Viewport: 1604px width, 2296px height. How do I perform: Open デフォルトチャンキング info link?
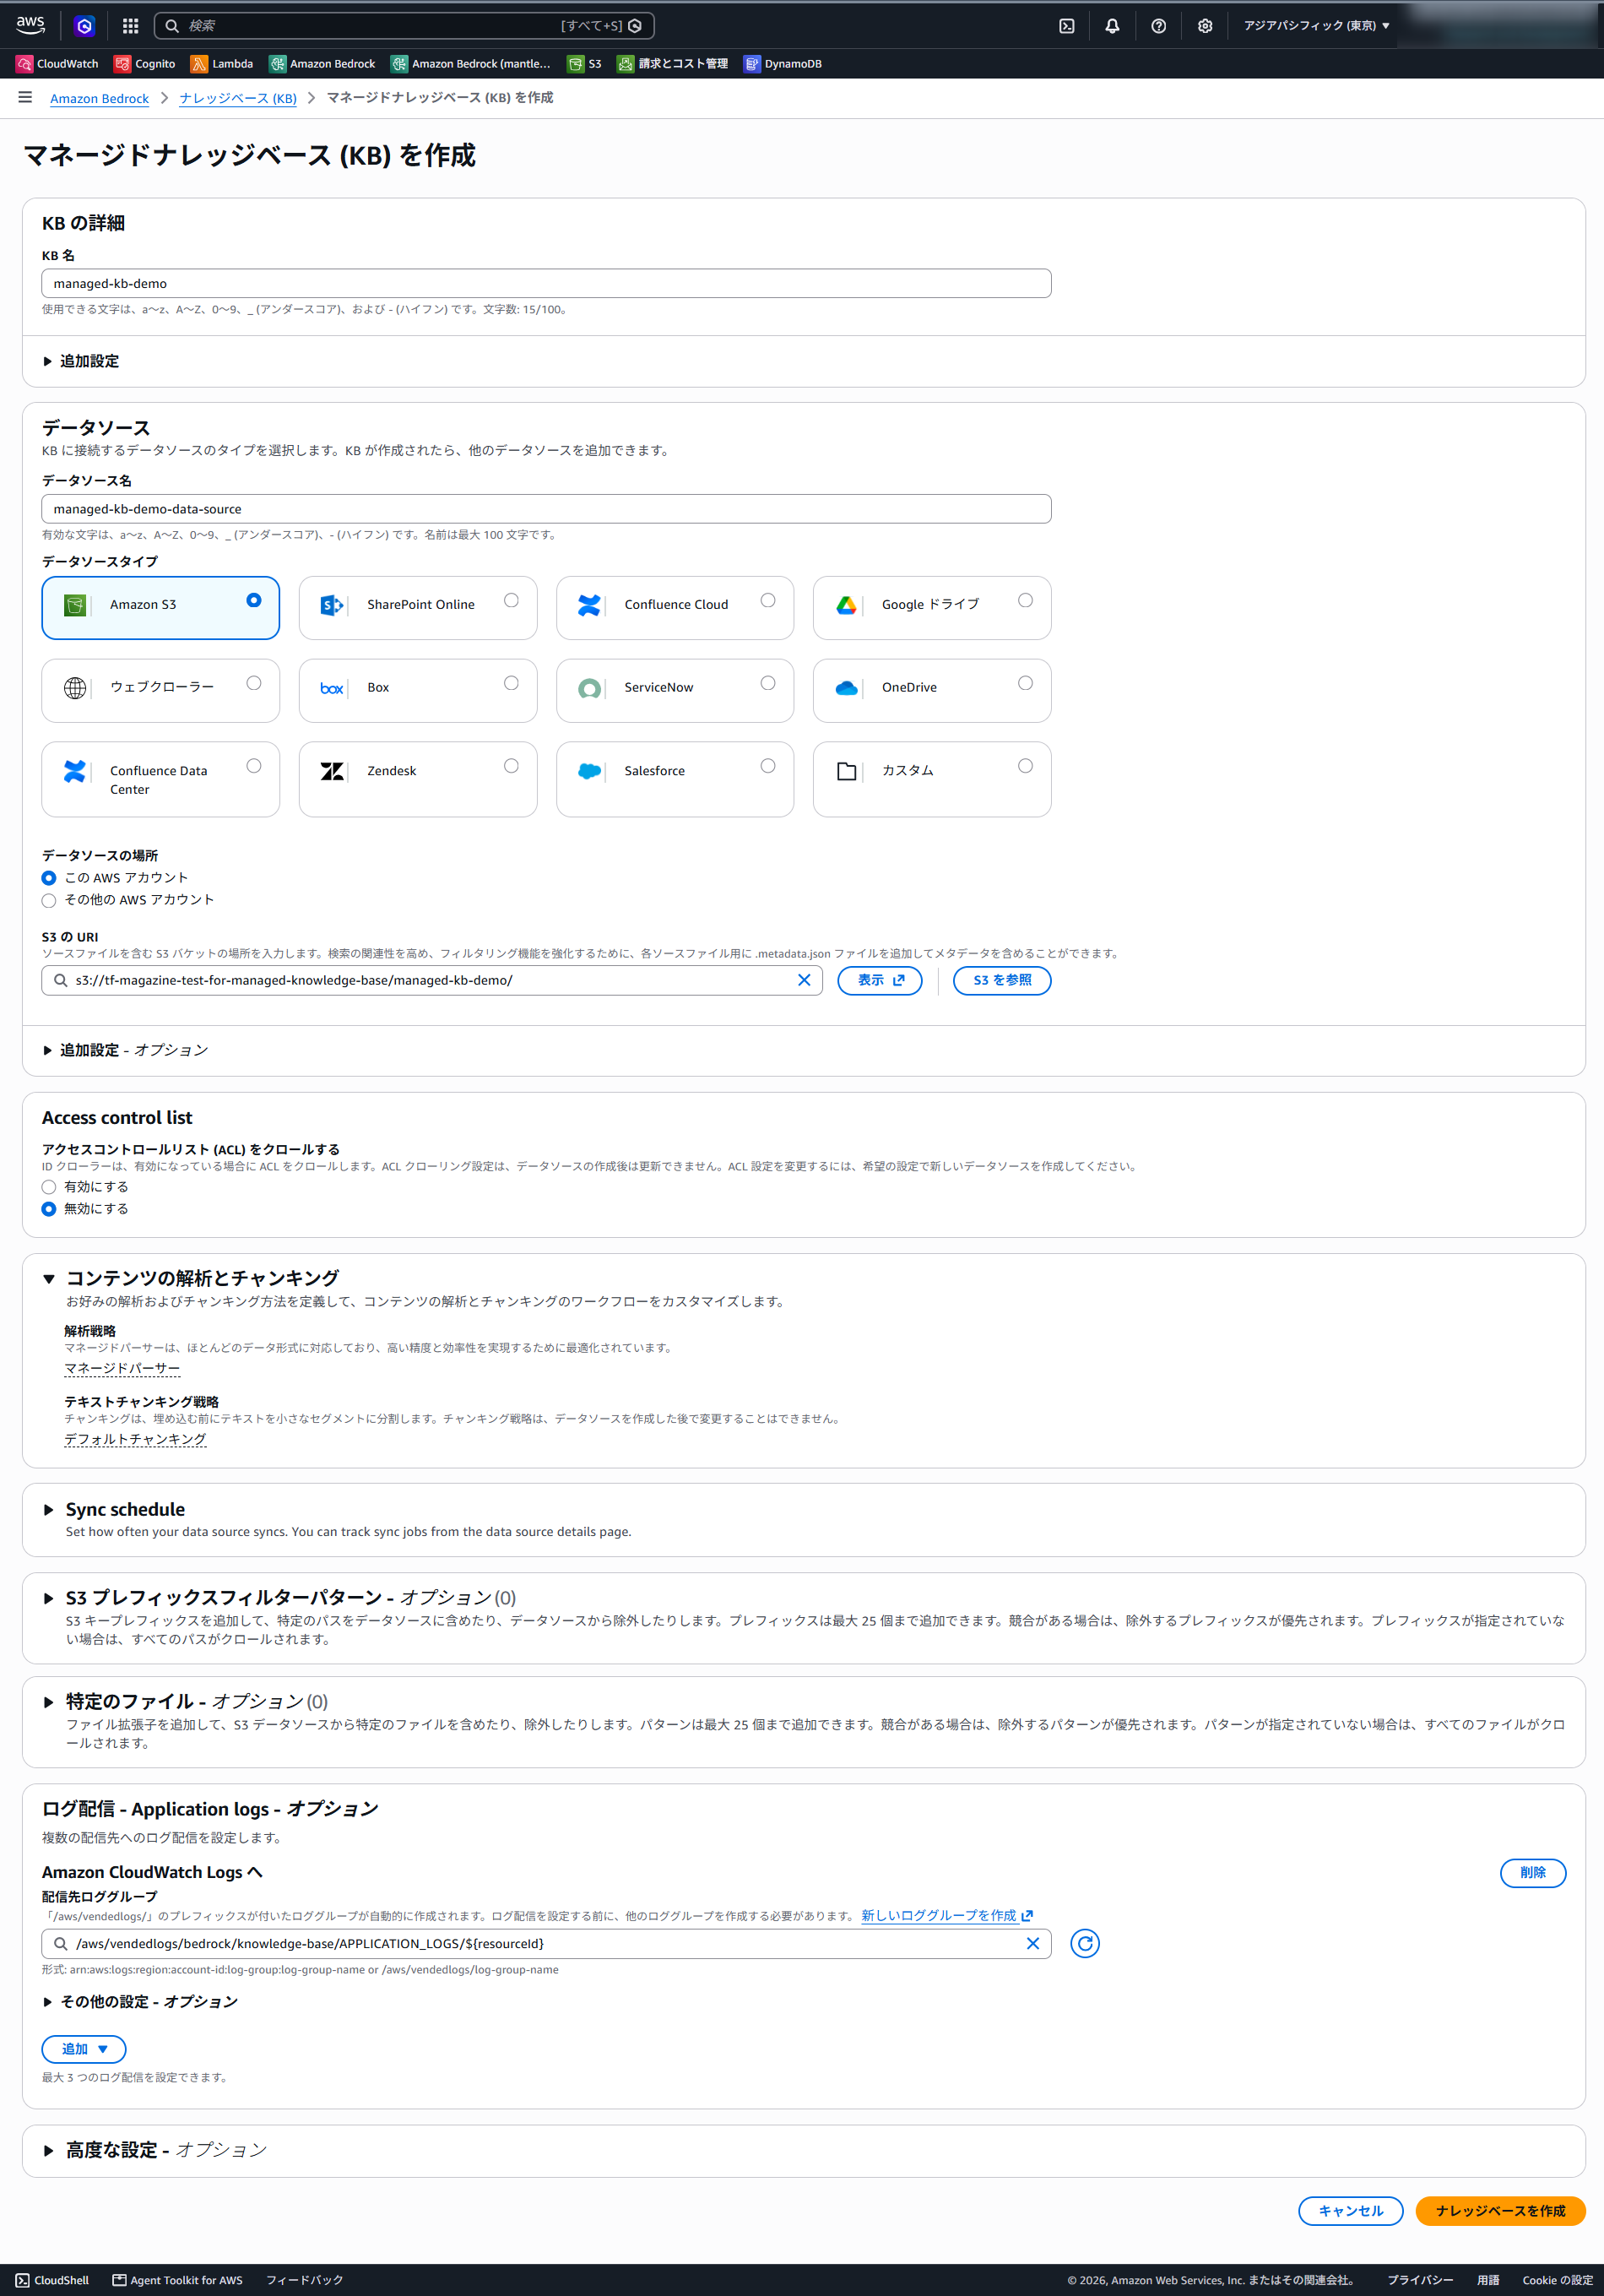(x=135, y=1439)
